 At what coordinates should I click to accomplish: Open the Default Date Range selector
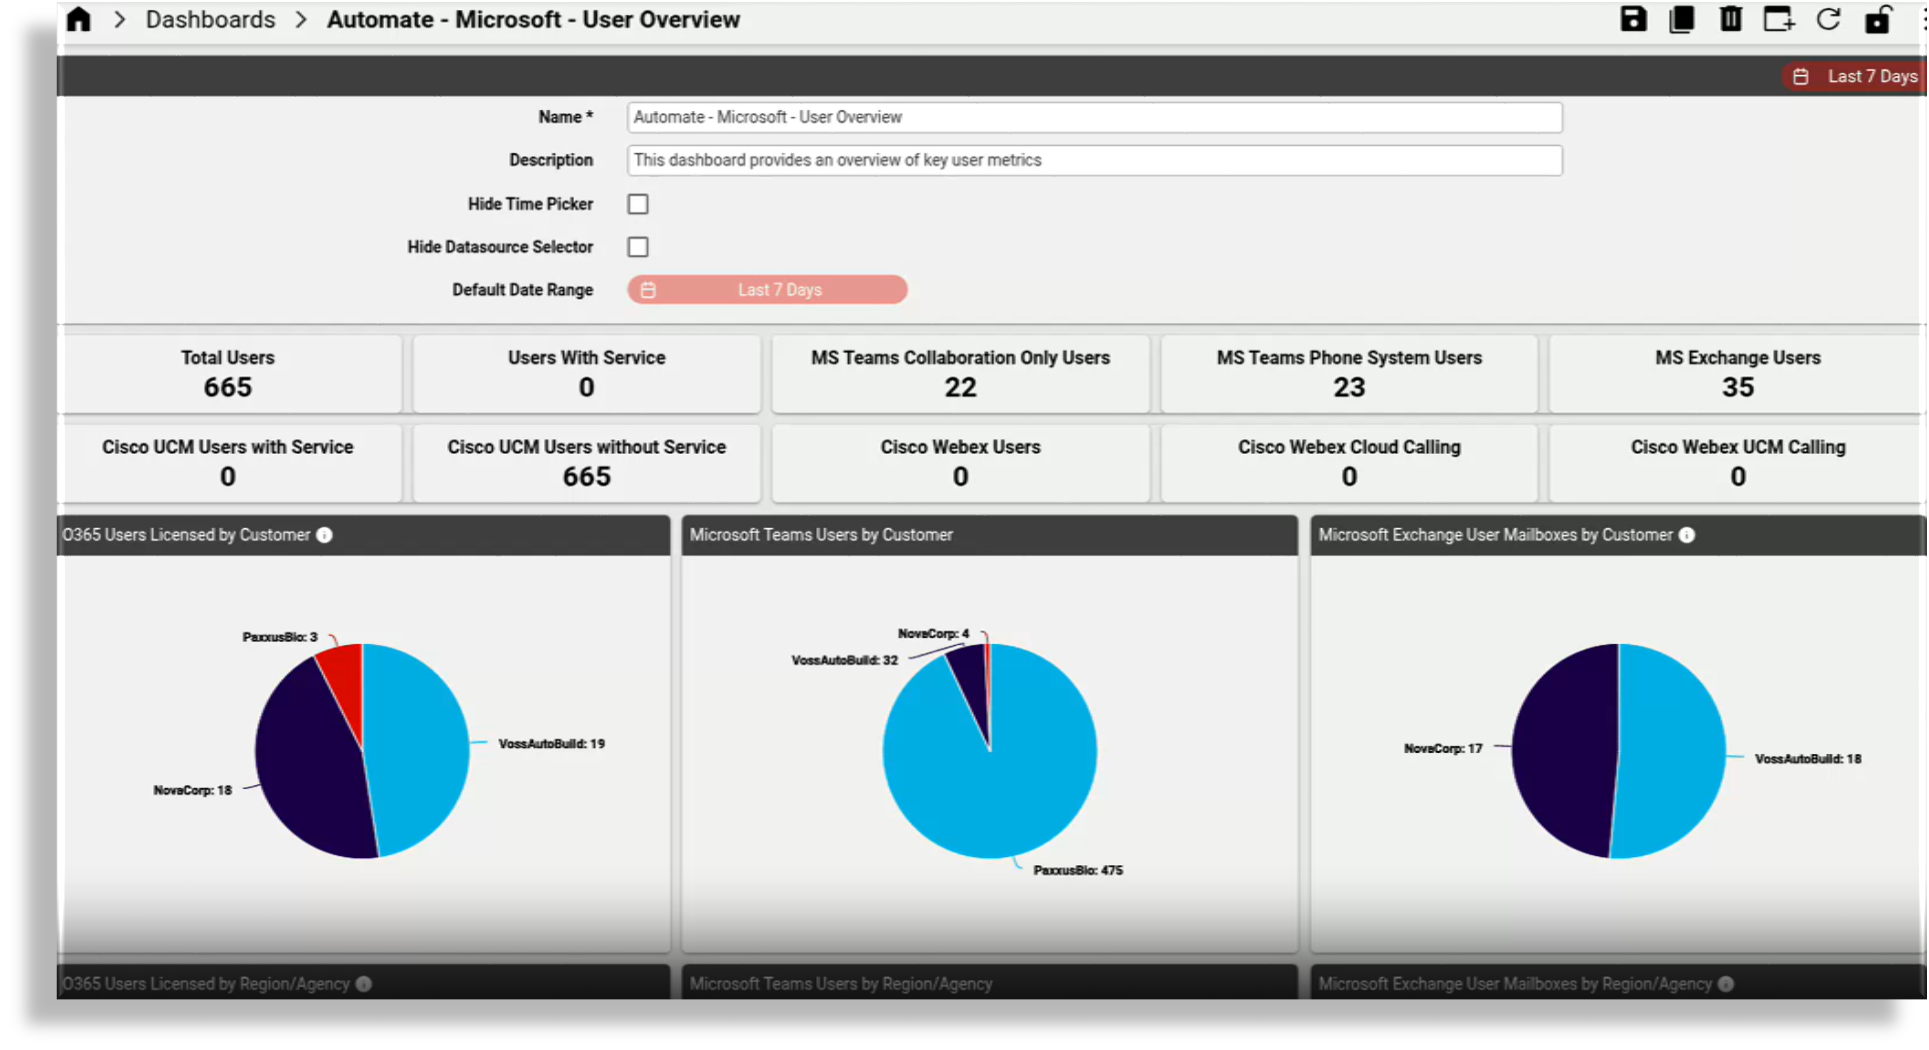(x=767, y=289)
